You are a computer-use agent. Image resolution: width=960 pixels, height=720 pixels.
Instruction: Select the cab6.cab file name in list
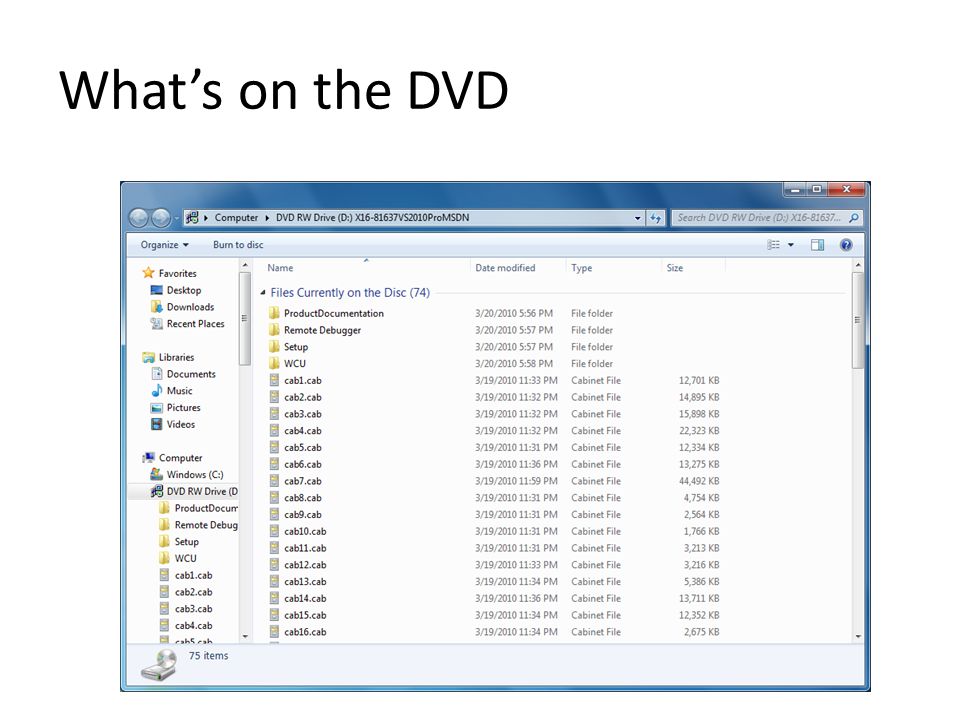tap(302, 464)
